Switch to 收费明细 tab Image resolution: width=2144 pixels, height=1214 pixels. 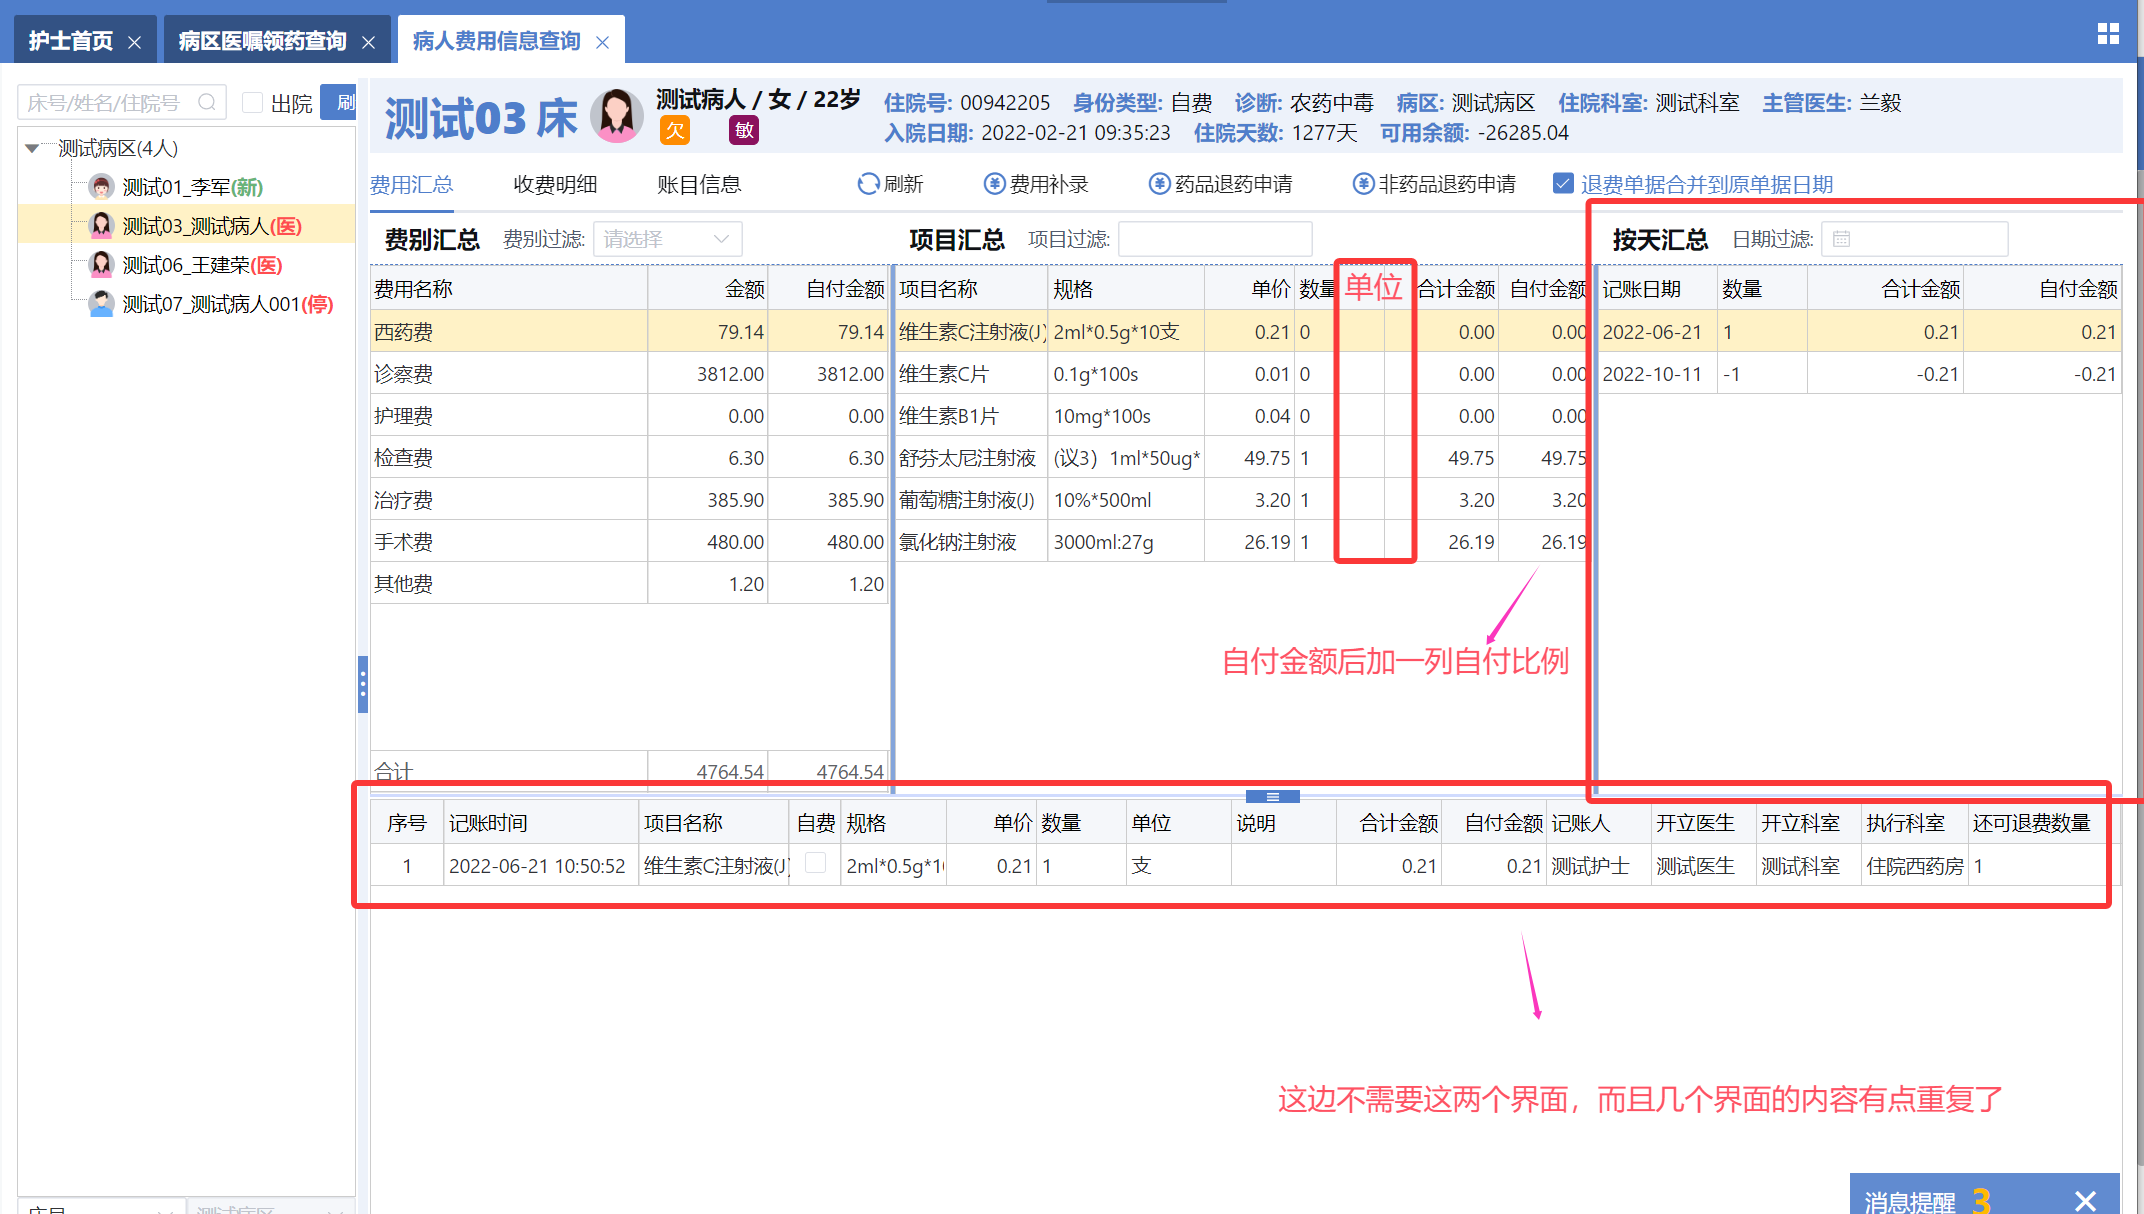pyautogui.click(x=555, y=184)
